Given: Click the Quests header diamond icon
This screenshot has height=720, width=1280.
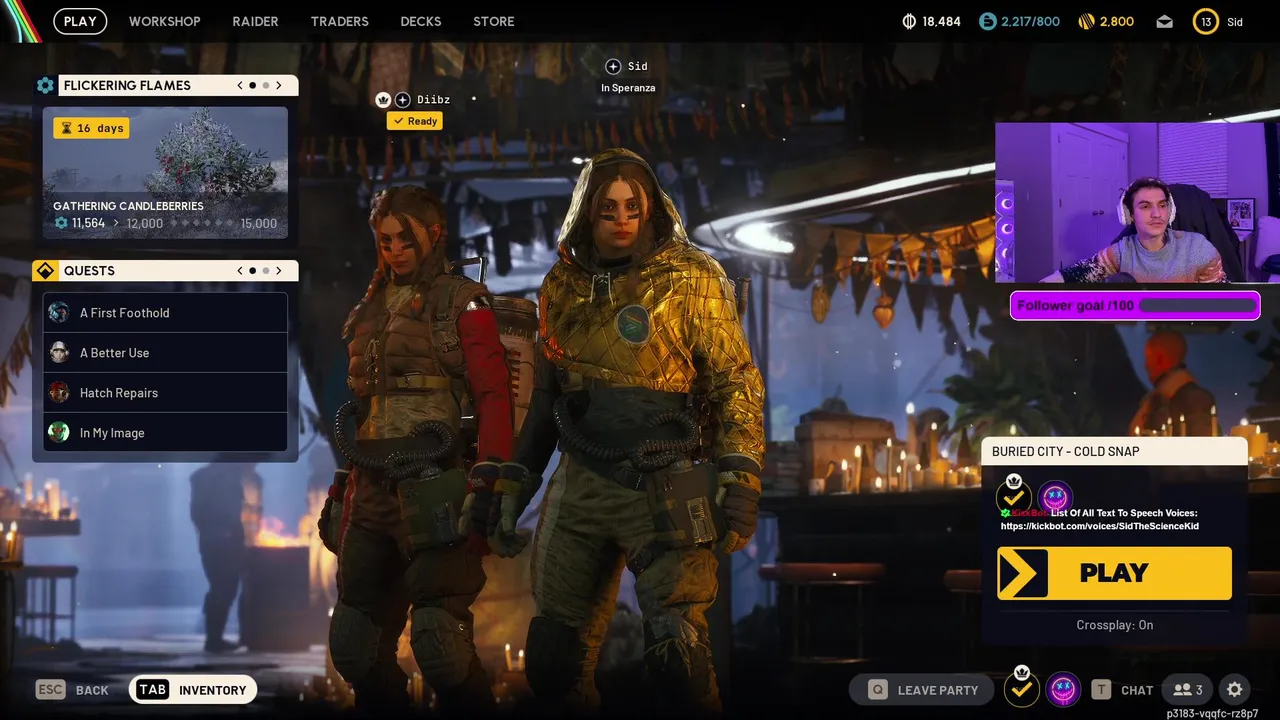Looking at the screenshot, I should 45,270.
